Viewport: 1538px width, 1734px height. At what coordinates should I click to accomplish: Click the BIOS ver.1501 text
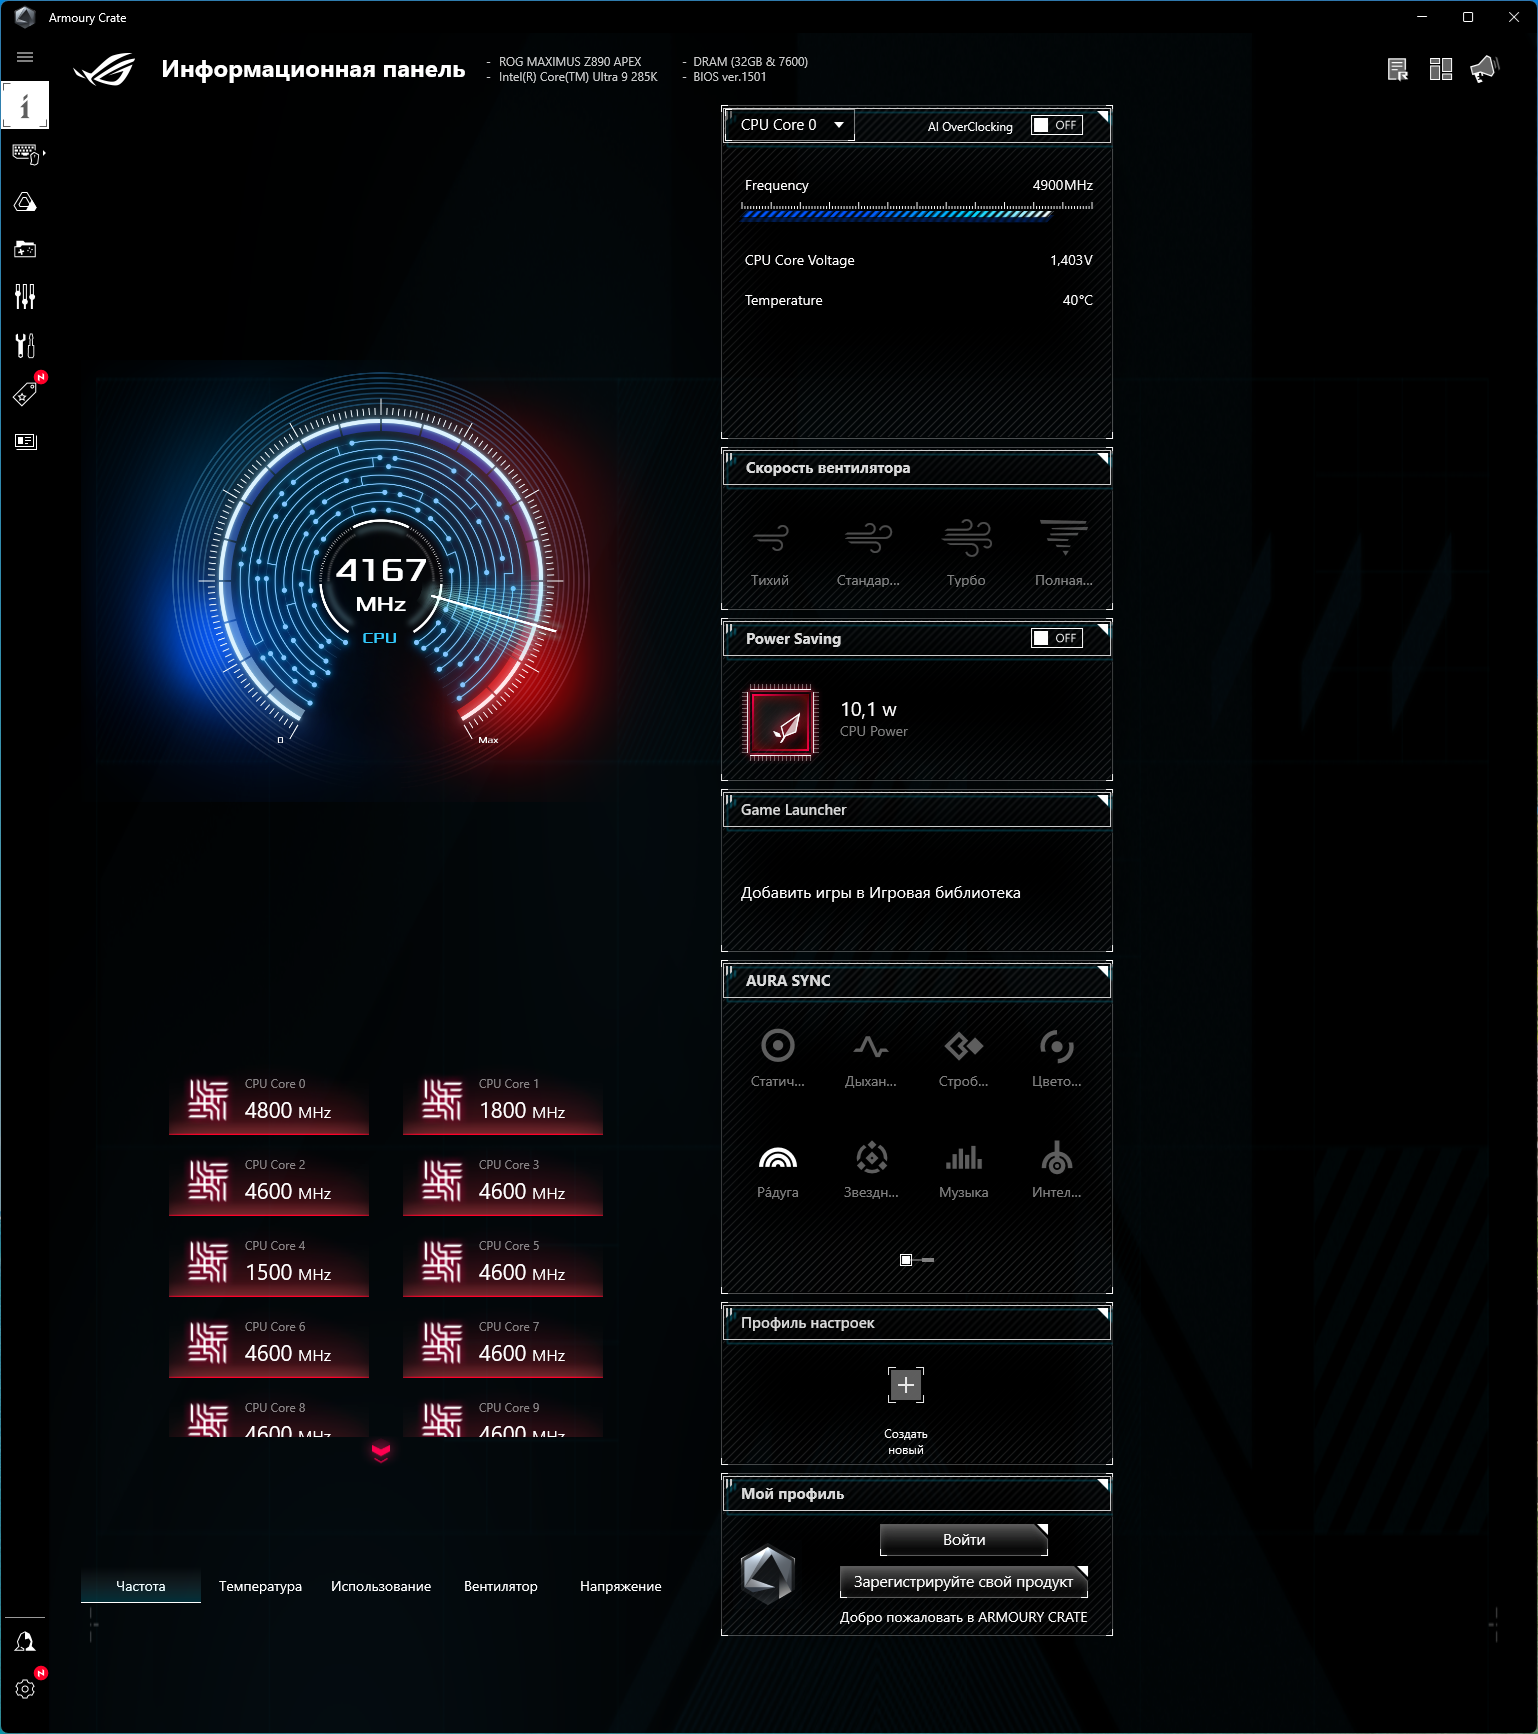730,77
